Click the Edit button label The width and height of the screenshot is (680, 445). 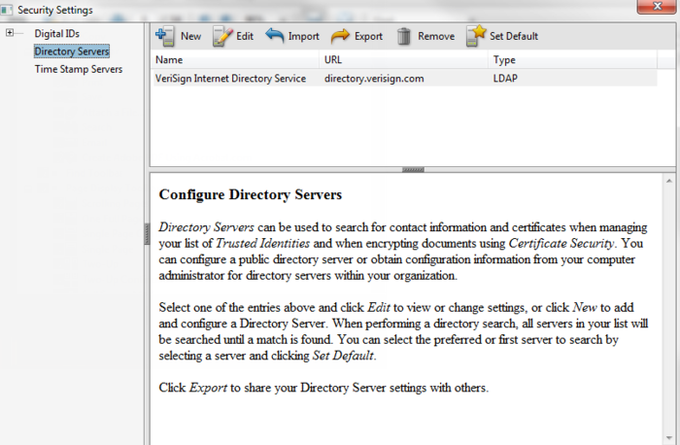[245, 36]
